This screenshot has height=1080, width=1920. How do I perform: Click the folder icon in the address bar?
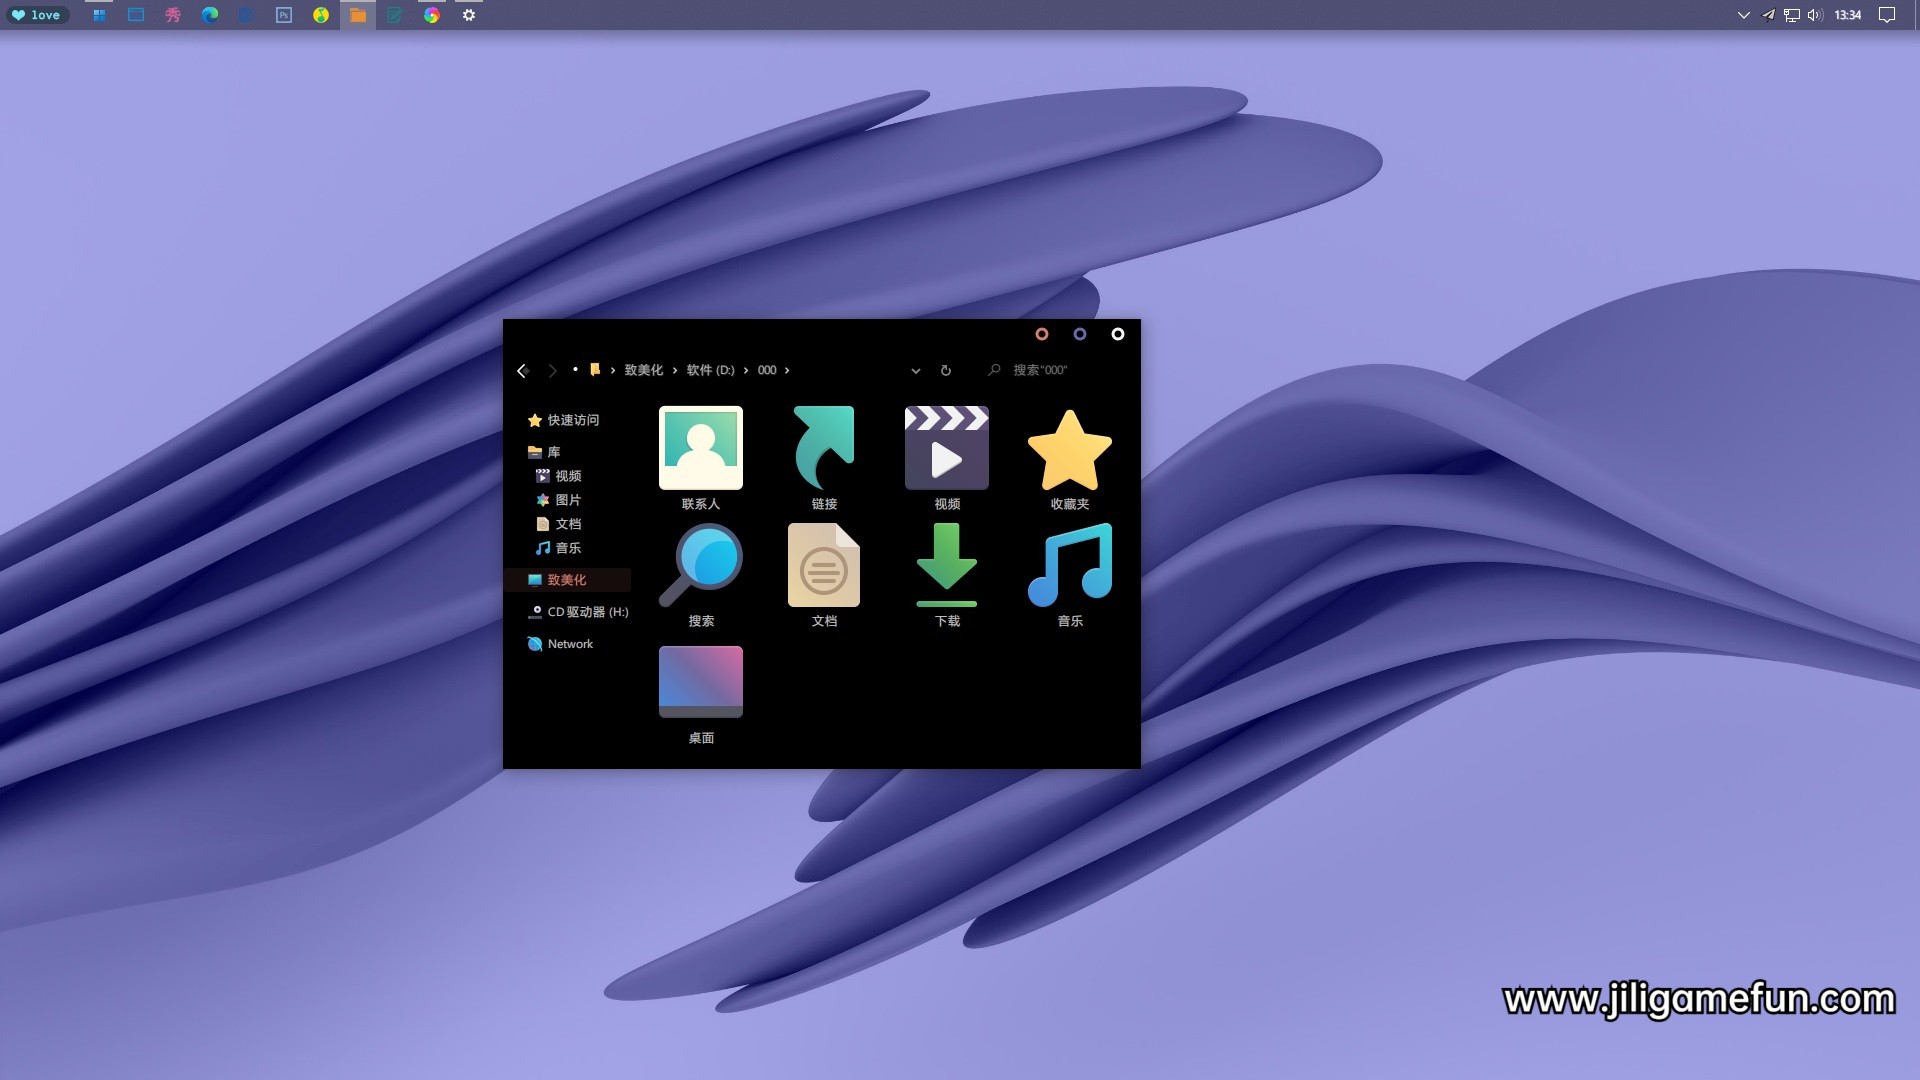tap(595, 370)
